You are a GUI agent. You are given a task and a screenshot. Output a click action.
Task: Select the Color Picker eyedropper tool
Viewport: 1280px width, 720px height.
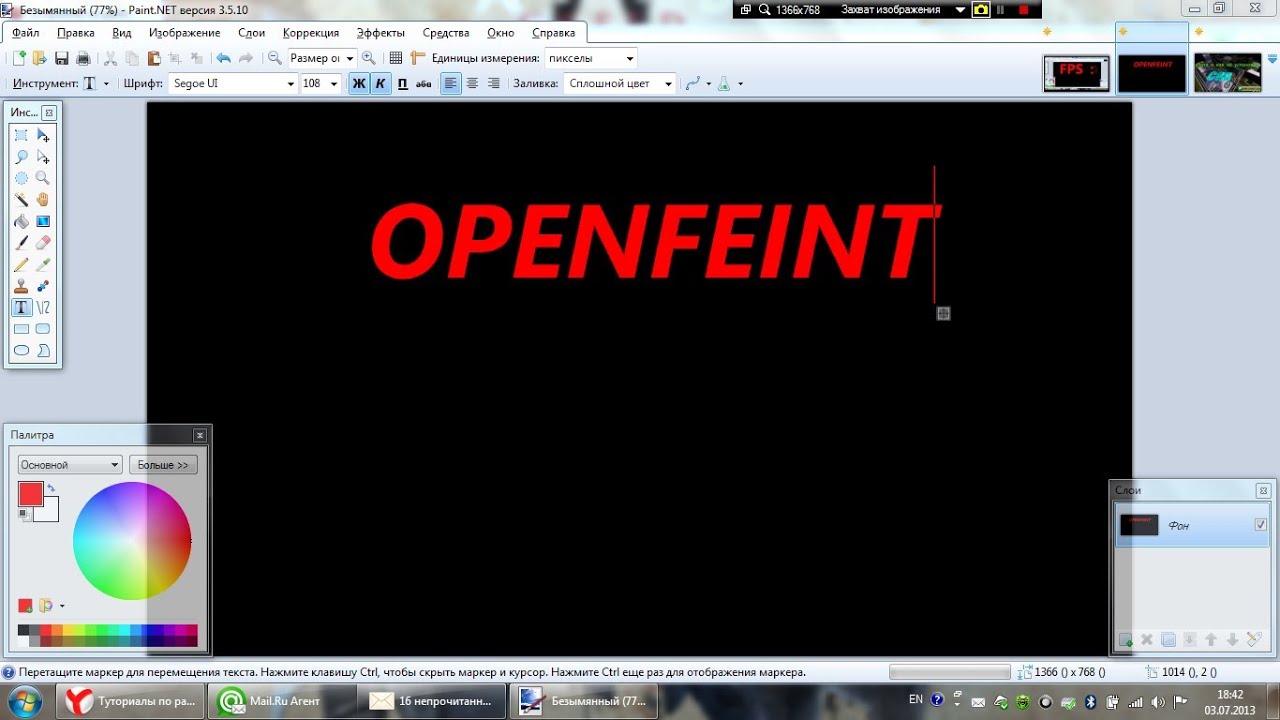(43, 265)
